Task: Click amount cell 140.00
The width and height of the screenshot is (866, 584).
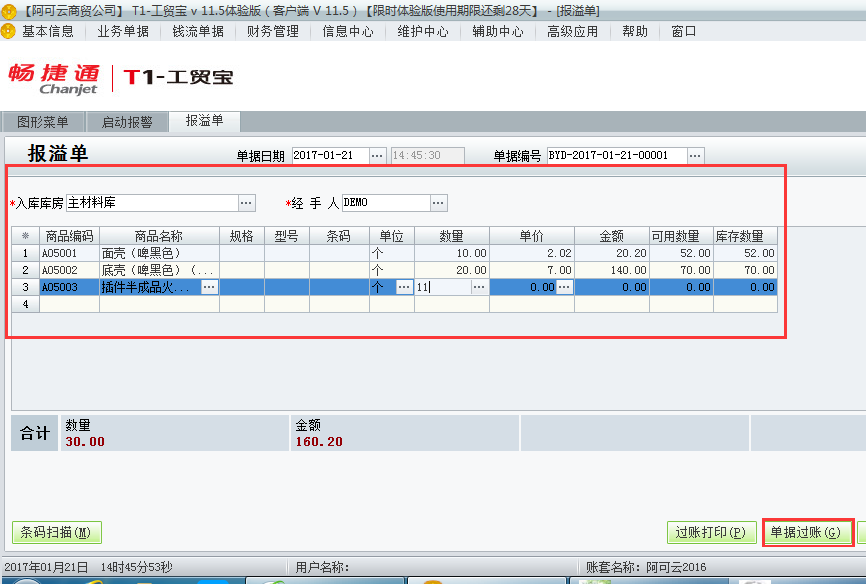Action: coord(612,270)
